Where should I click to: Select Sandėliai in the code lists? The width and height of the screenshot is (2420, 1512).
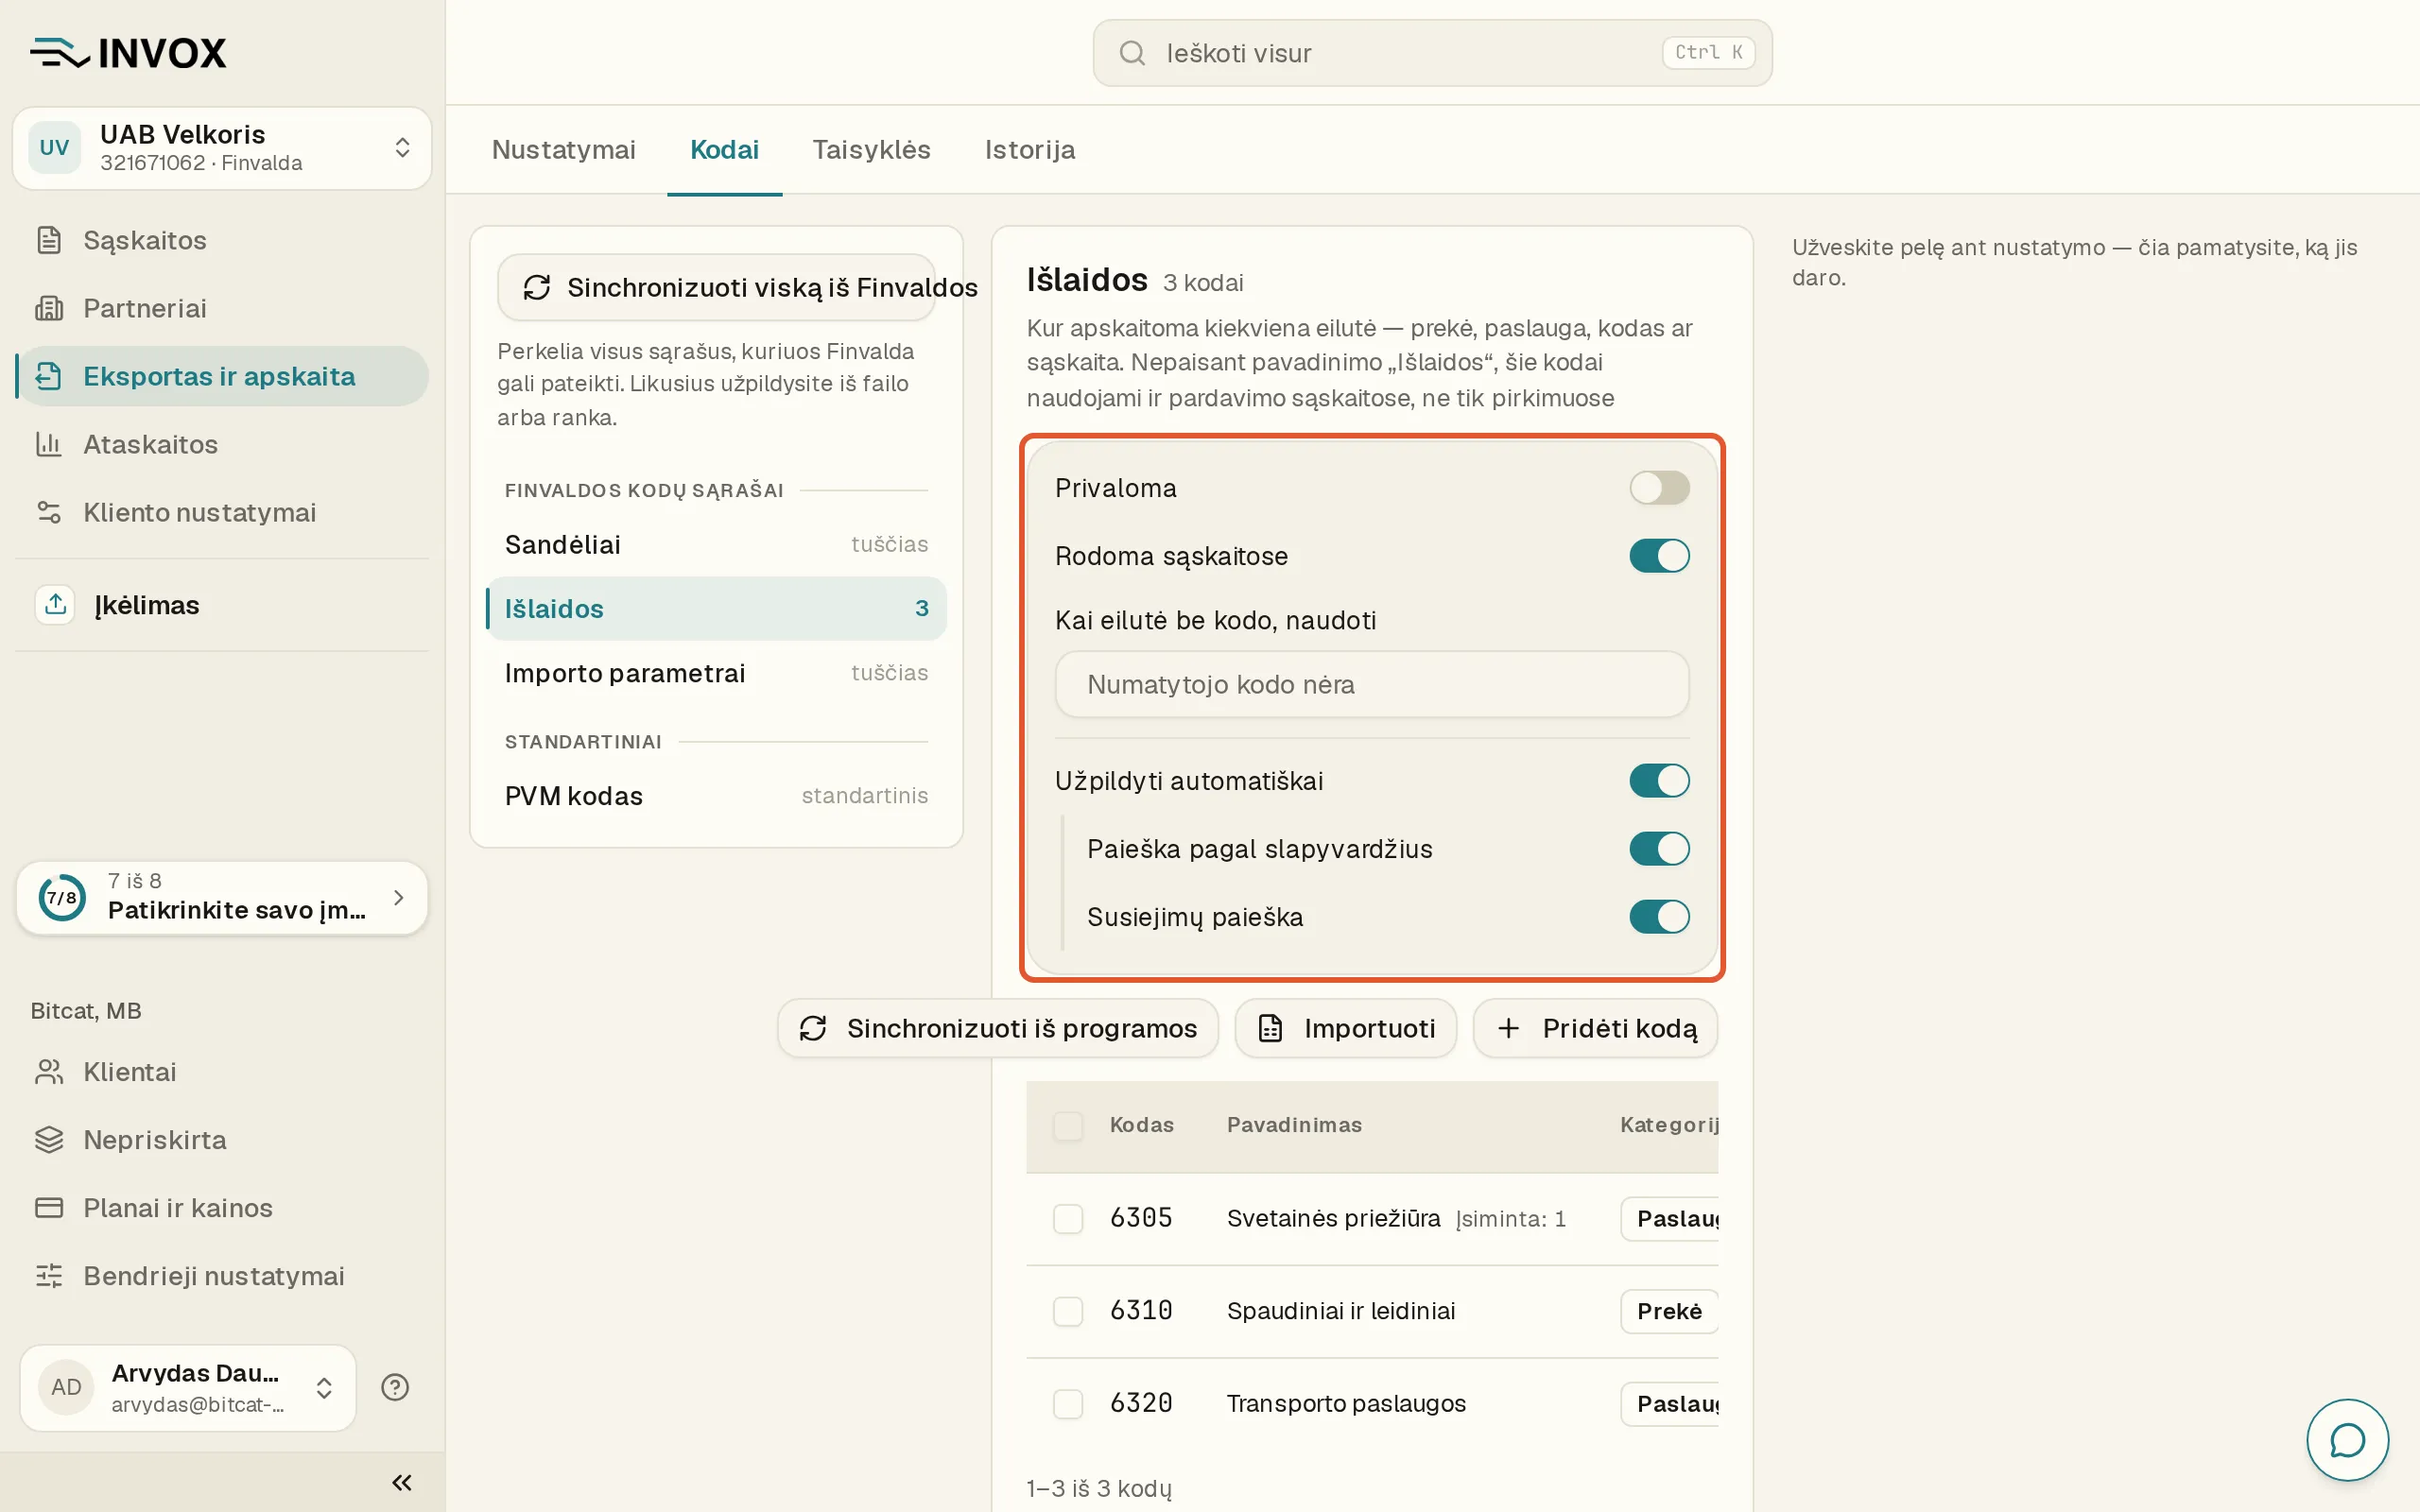(716, 545)
